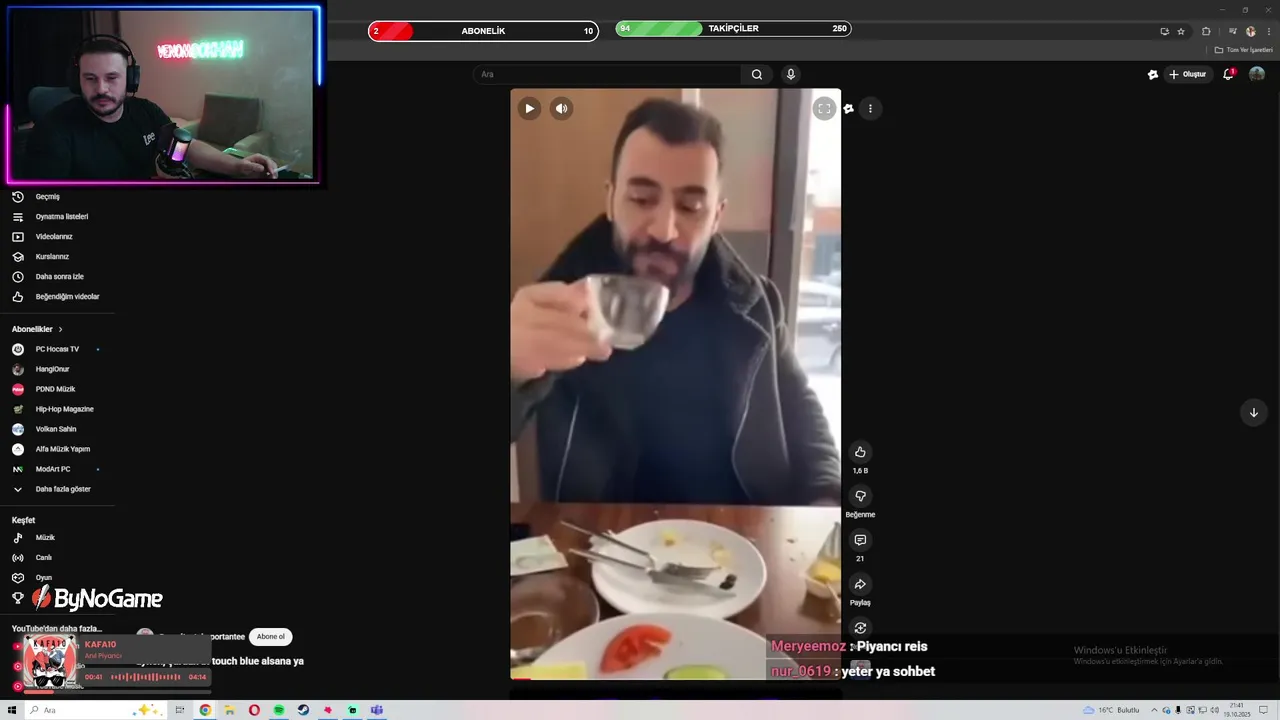Click the Shorts video progress bar
The image size is (1280, 720).
[x=675, y=679]
